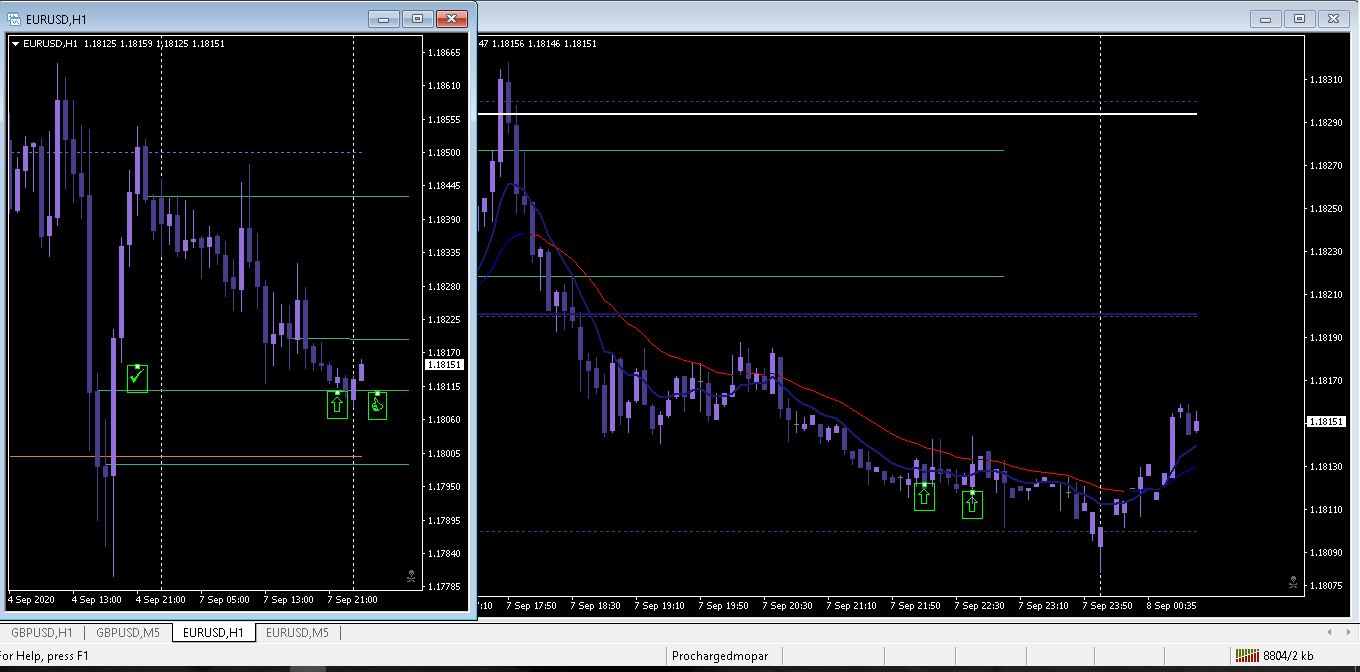
Task: Switch to the GBPUSD,H1 tab
Action: [41, 632]
